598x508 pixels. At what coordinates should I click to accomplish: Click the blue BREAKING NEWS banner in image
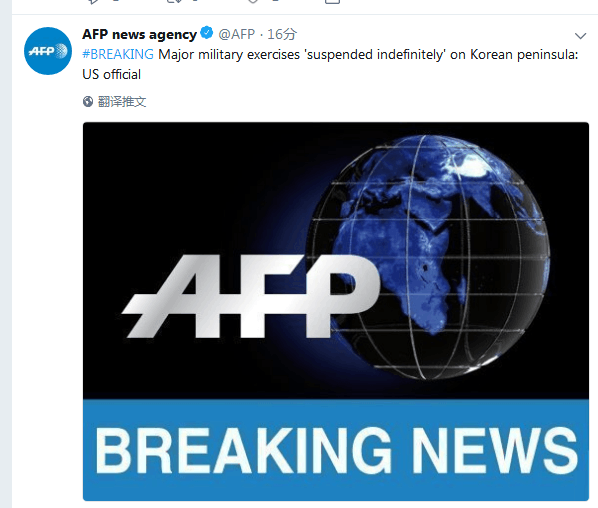tap(336, 450)
